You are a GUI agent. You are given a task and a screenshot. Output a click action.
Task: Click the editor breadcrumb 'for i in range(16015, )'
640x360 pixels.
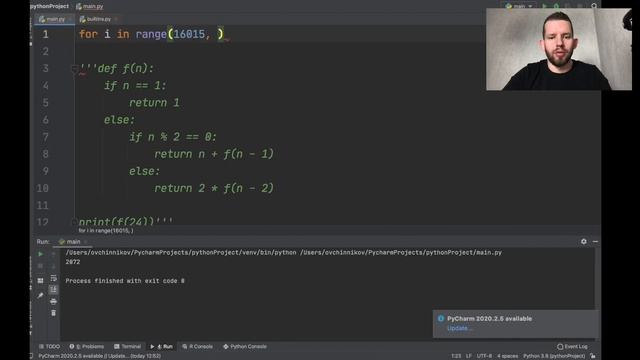[106, 231]
